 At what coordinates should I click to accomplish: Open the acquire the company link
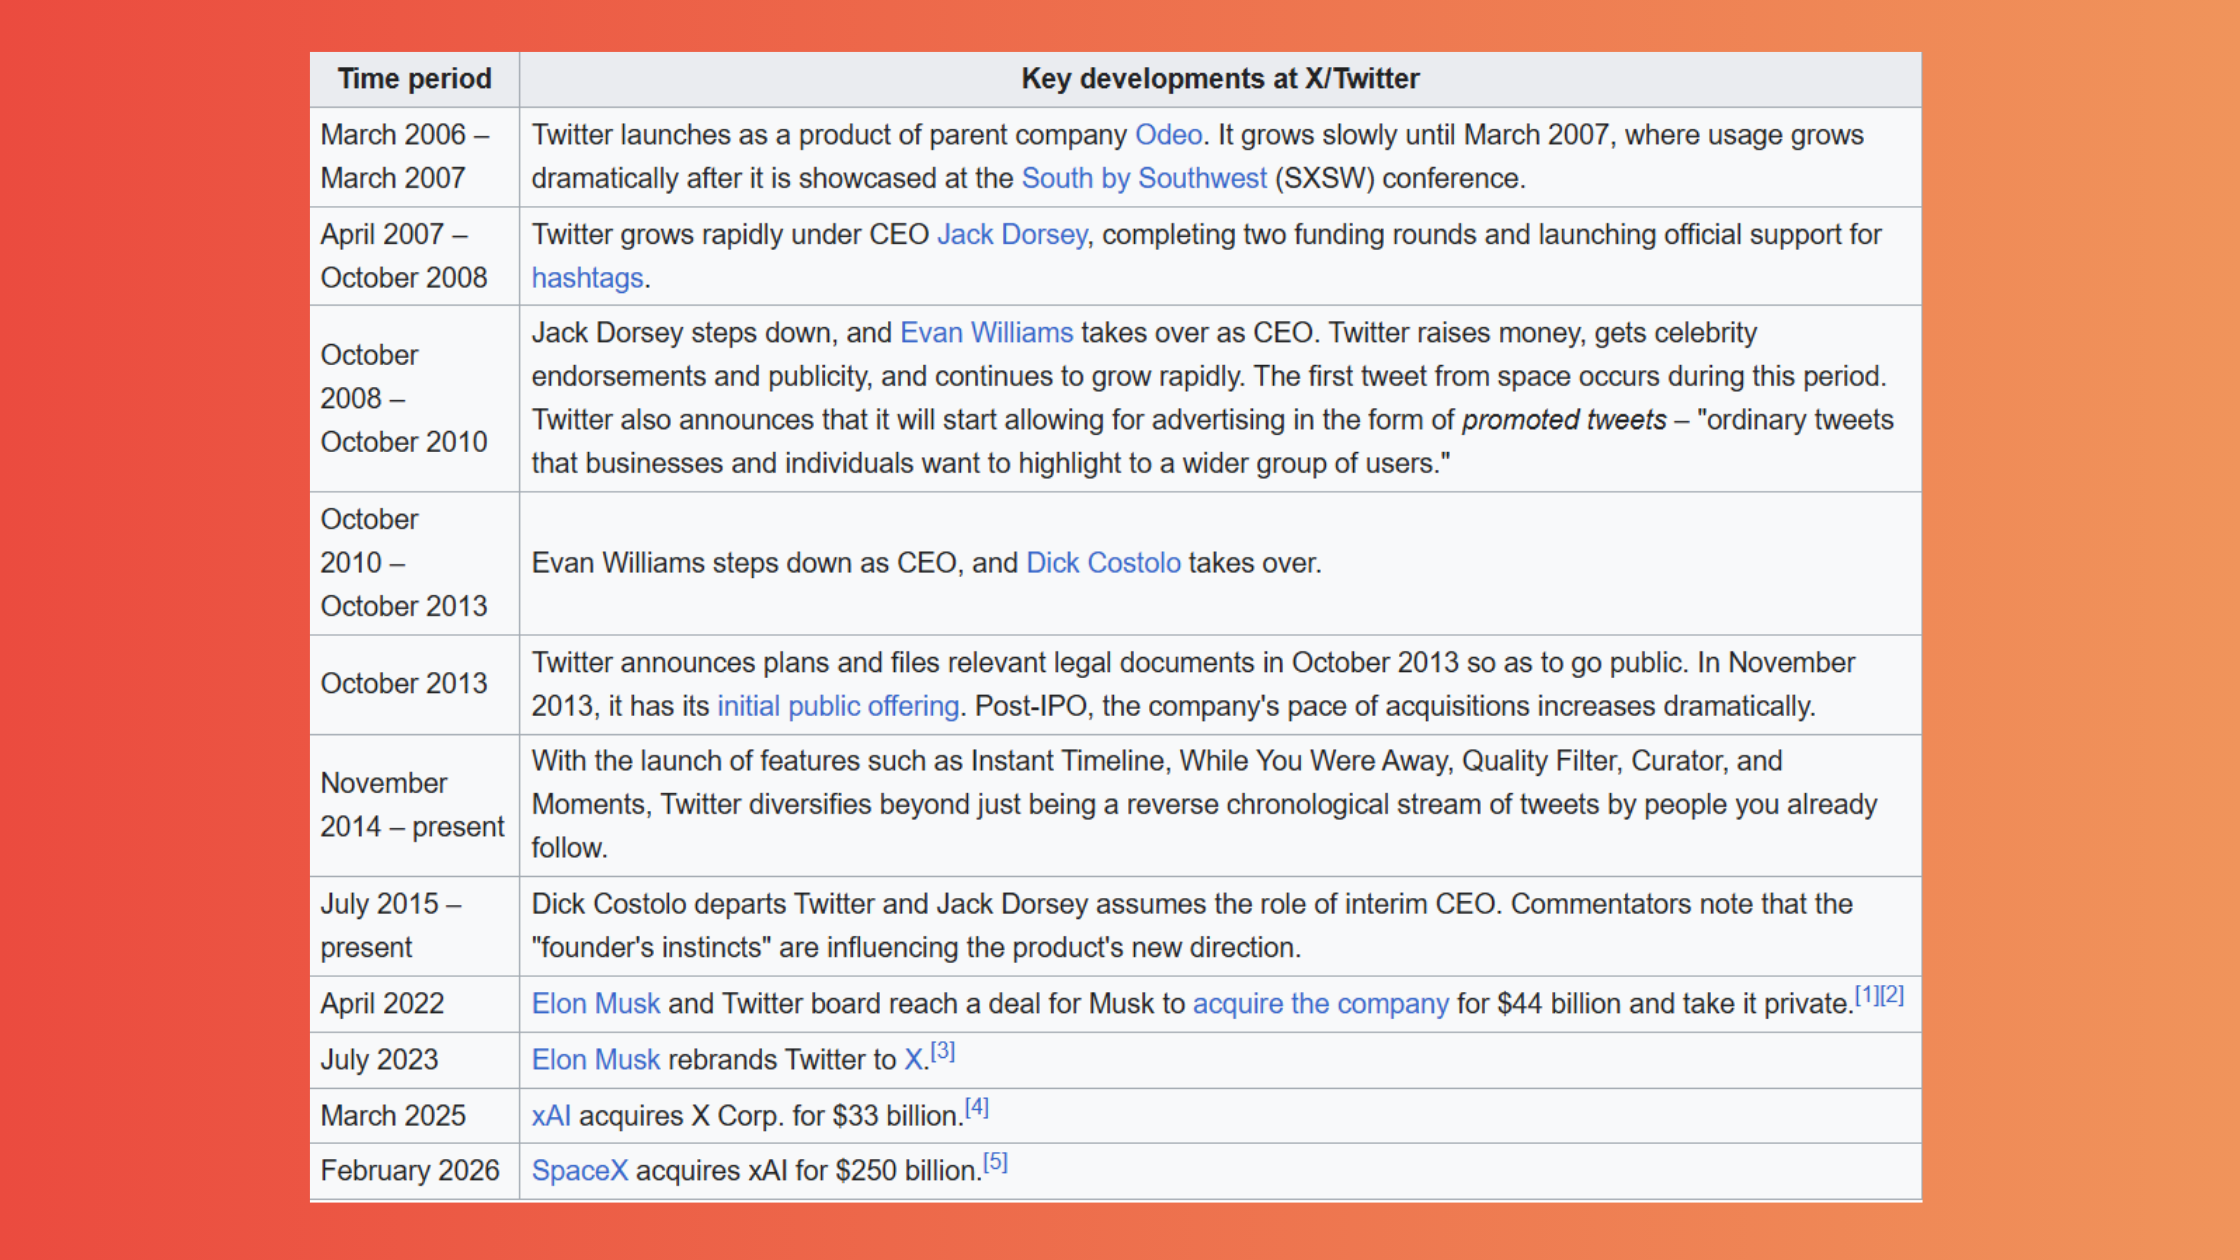click(x=1320, y=1004)
